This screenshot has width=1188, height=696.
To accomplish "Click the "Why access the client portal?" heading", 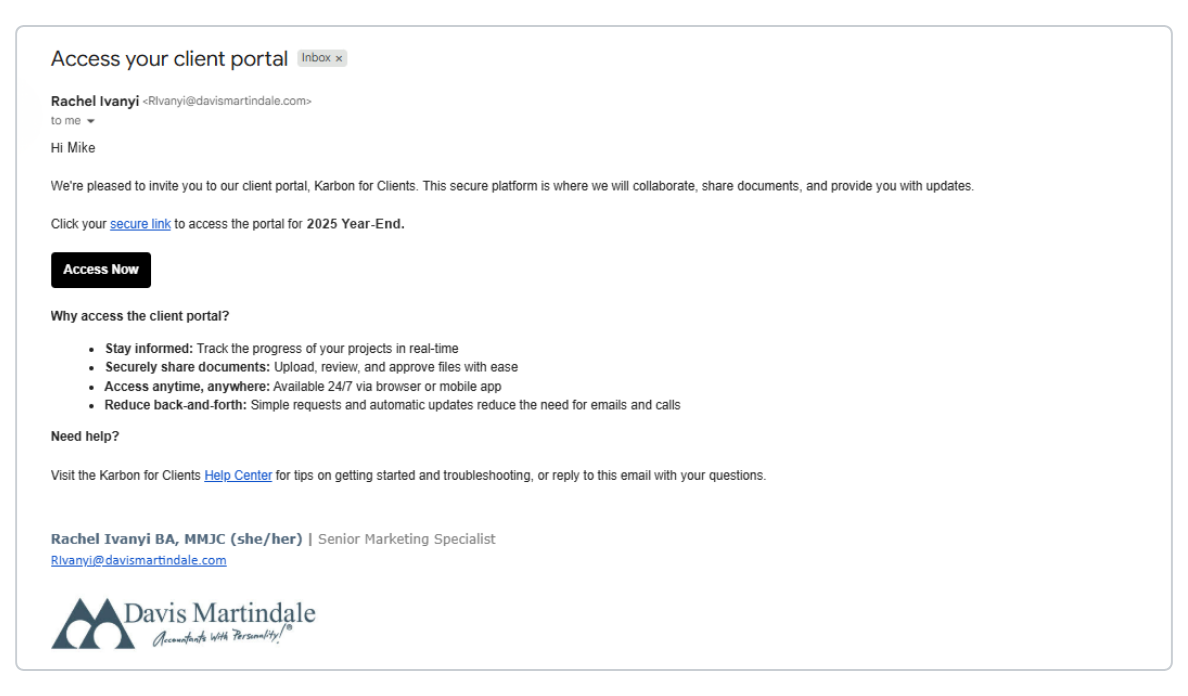I will 140,317.
